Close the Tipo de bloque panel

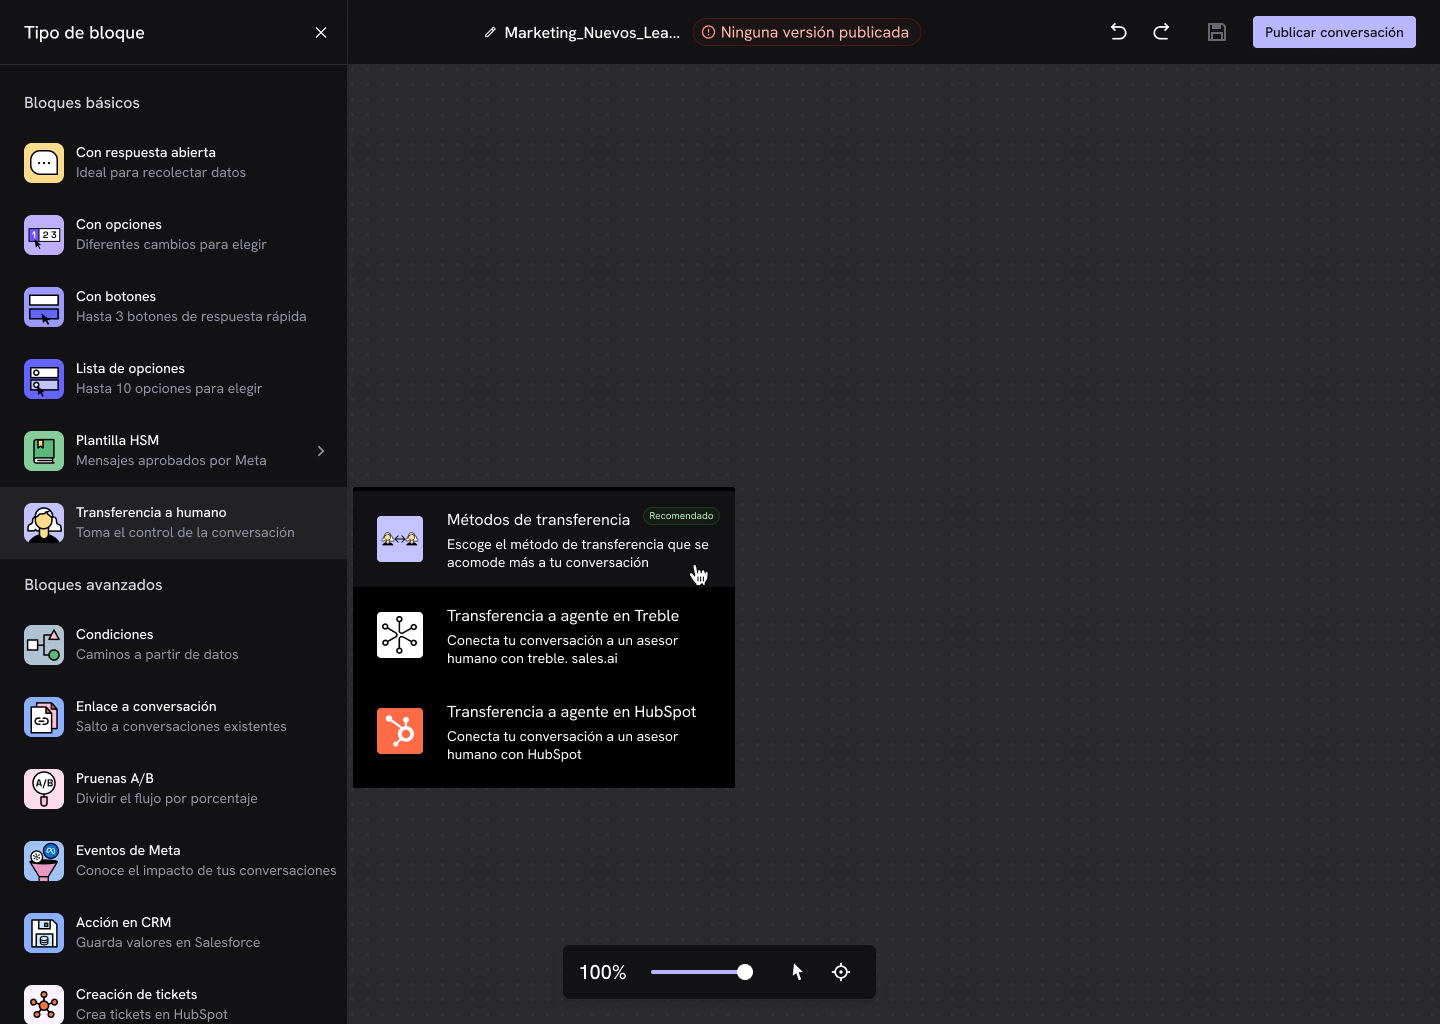[321, 33]
